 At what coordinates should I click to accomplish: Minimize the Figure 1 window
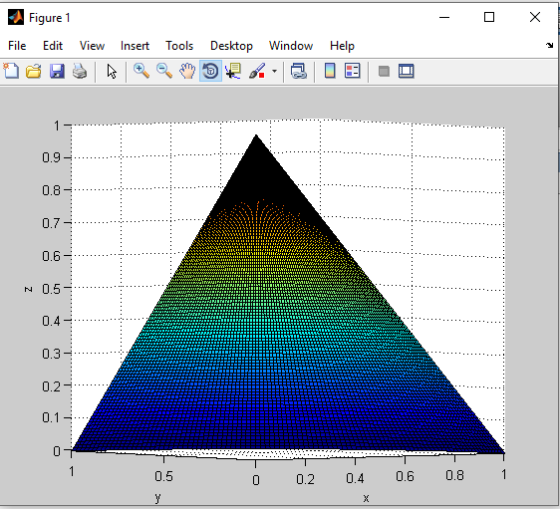pyautogui.click(x=444, y=17)
